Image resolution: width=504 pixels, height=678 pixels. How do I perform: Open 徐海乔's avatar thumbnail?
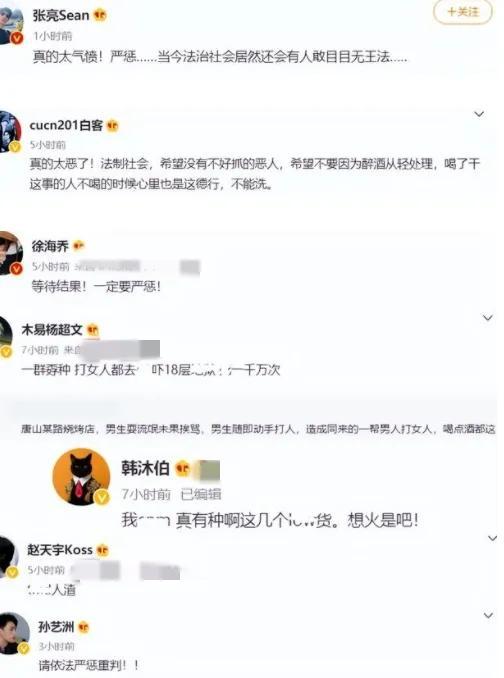[10, 253]
